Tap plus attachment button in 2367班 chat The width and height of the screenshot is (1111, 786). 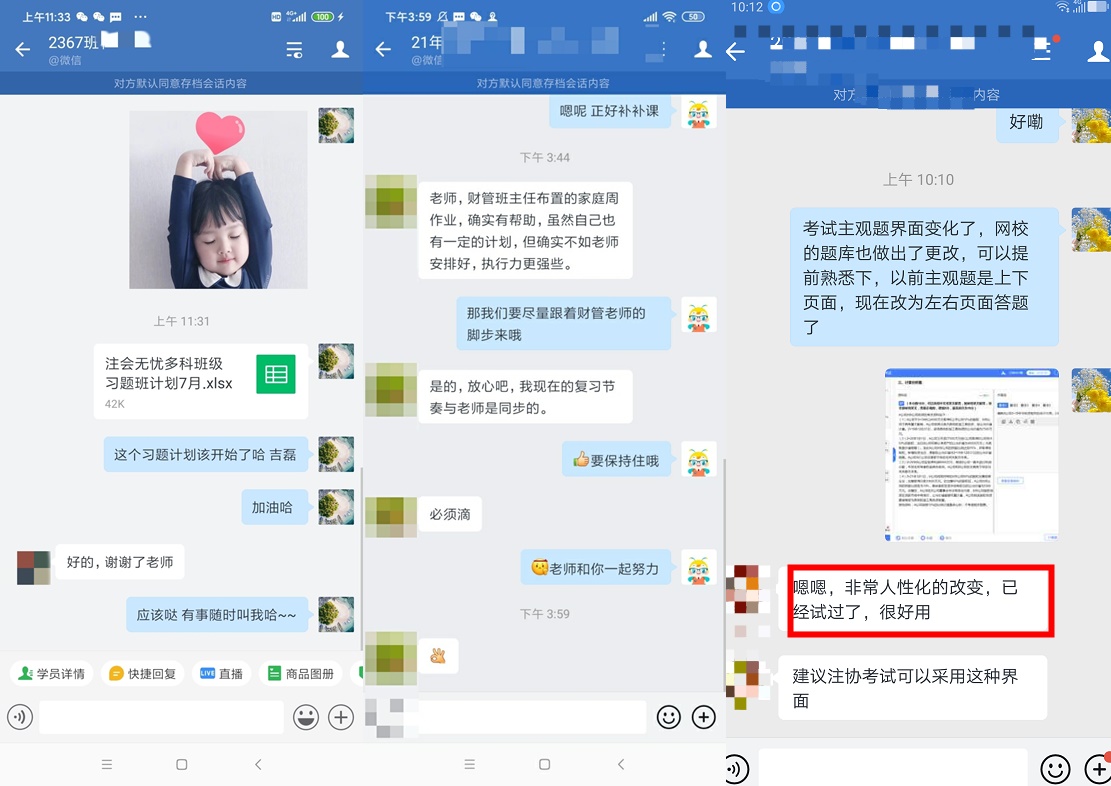pyautogui.click(x=341, y=717)
